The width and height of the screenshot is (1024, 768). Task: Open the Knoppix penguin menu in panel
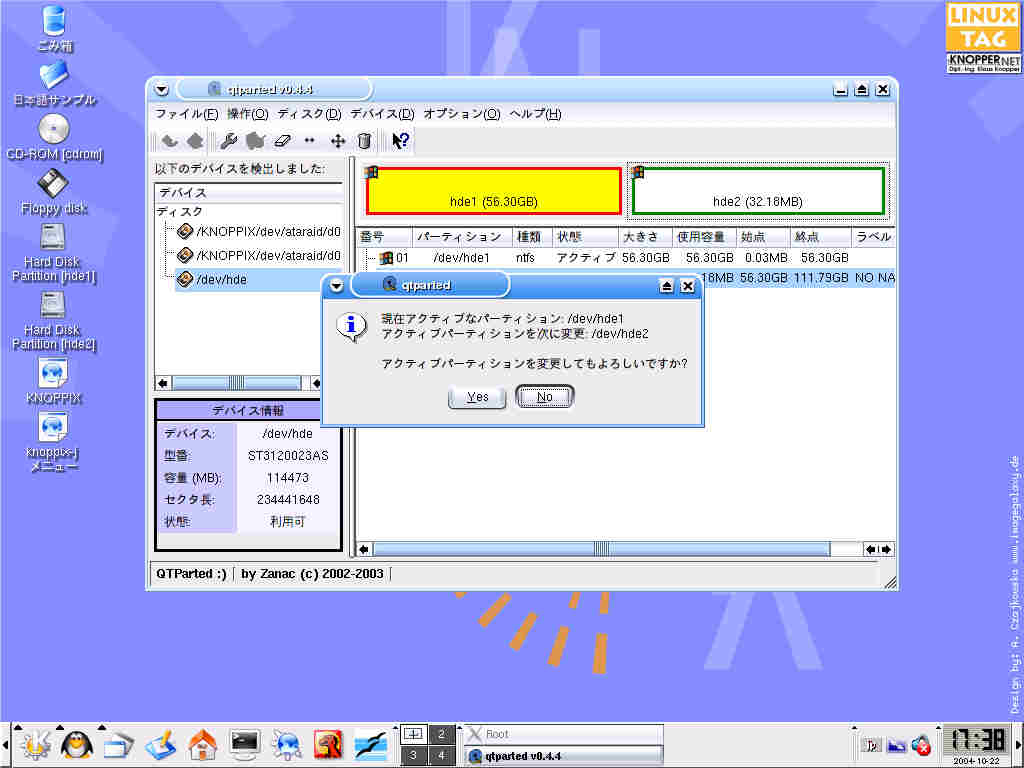click(76, 745)
